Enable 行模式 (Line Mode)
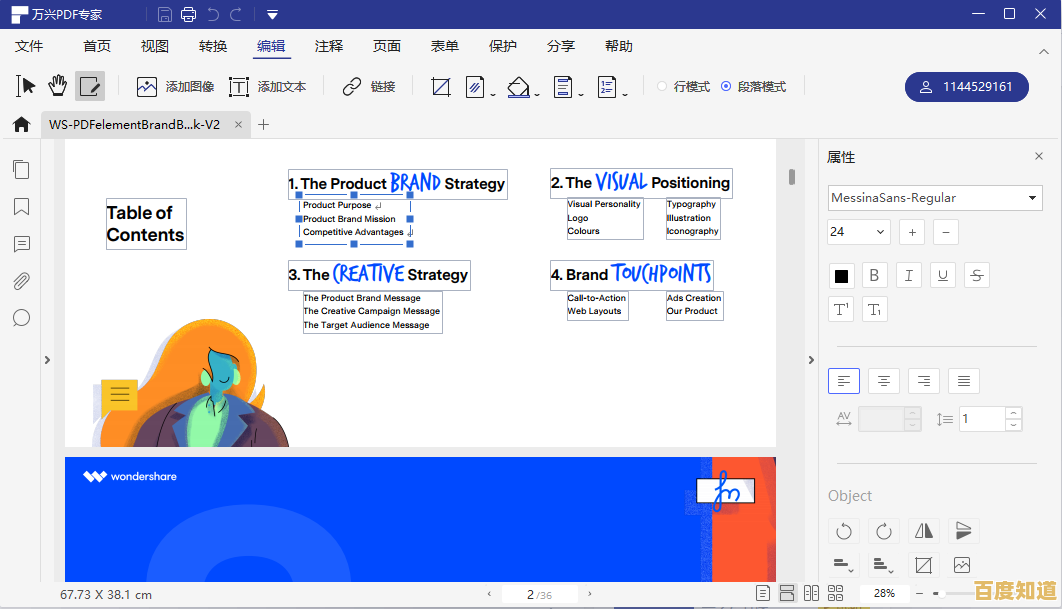This screenshot has width=1062, height=609. [683, 86]
